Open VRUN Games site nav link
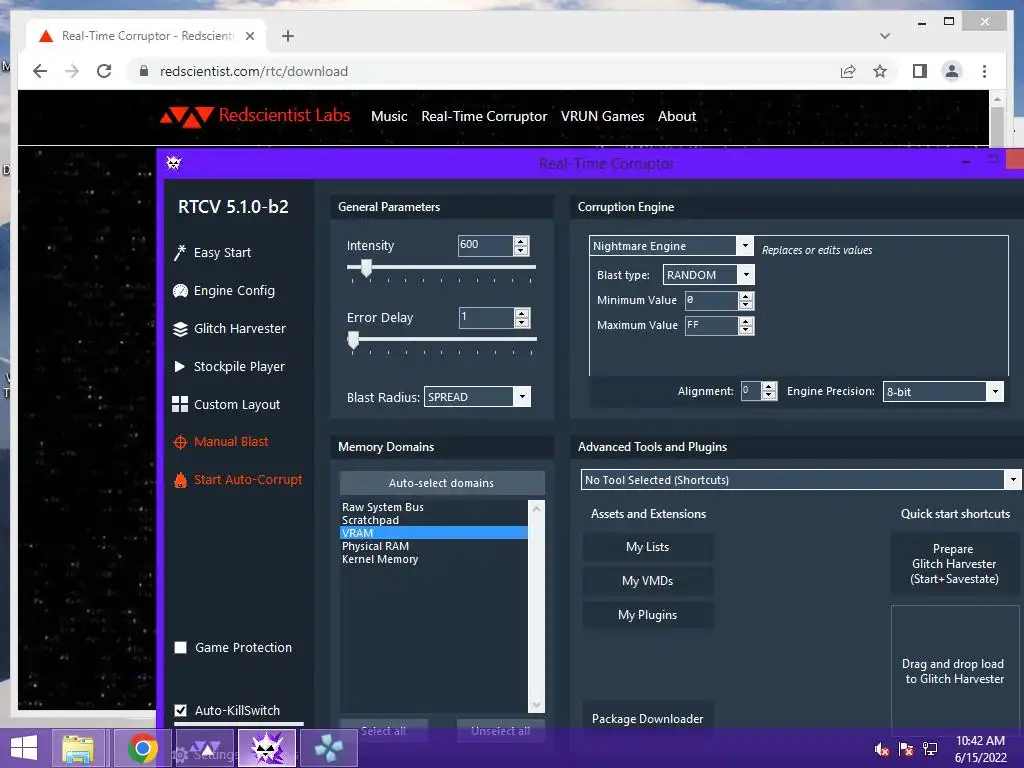This screenshot has width=1024, height=768. [x=602, y=116]
